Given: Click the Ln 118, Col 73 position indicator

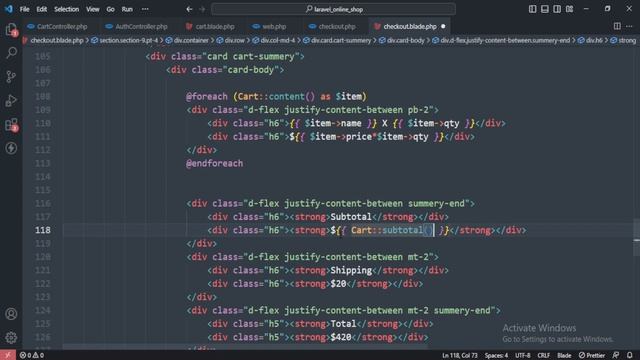Looking at the screenshot, I should coord(460,355).
